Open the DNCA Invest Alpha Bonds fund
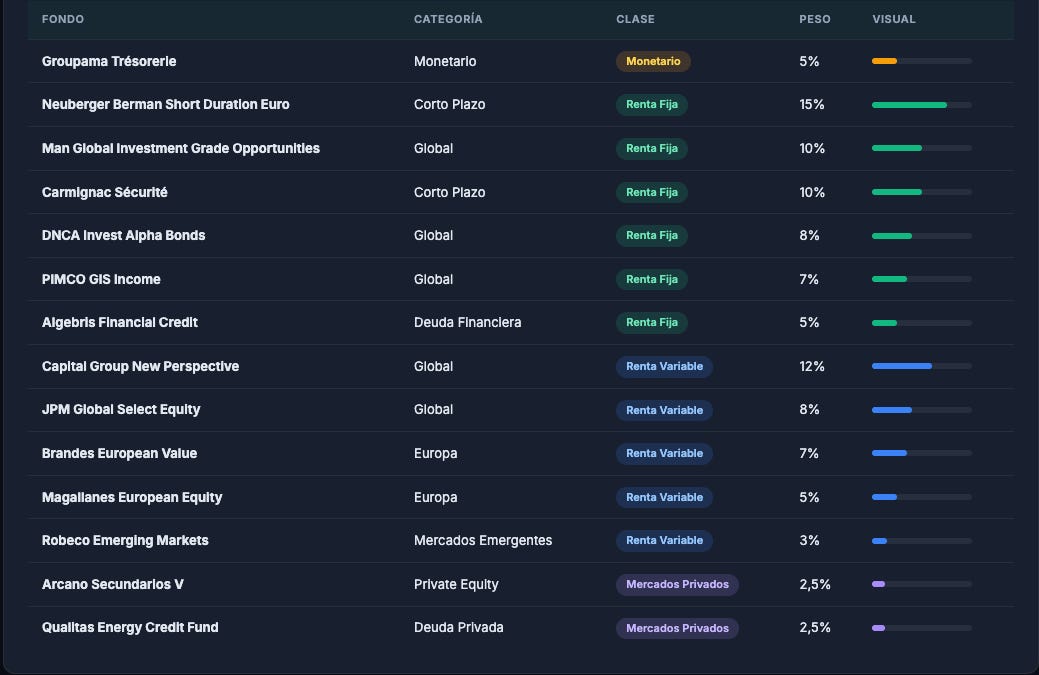 (x=123, y=235)
